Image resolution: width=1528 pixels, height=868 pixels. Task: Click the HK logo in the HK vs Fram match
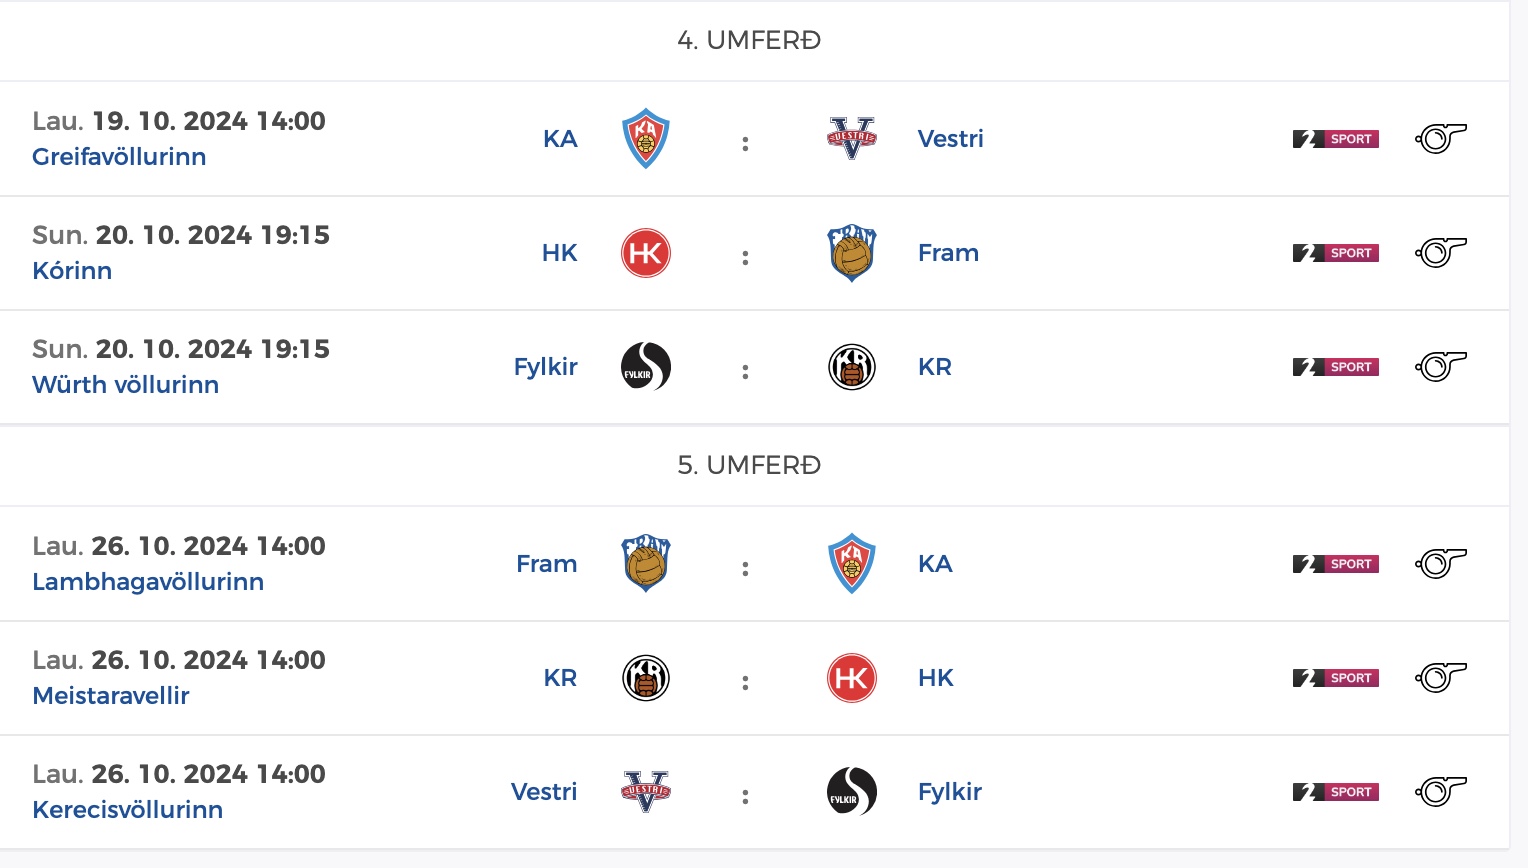646,253
